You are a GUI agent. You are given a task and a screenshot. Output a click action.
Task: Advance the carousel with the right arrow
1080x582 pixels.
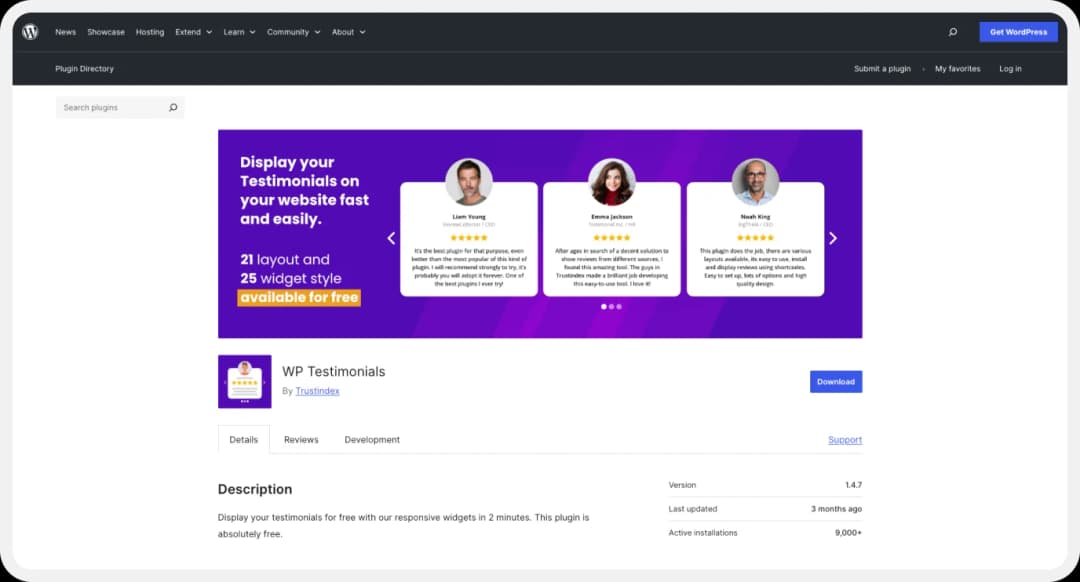pyautogui.click(x=833, y=238)
